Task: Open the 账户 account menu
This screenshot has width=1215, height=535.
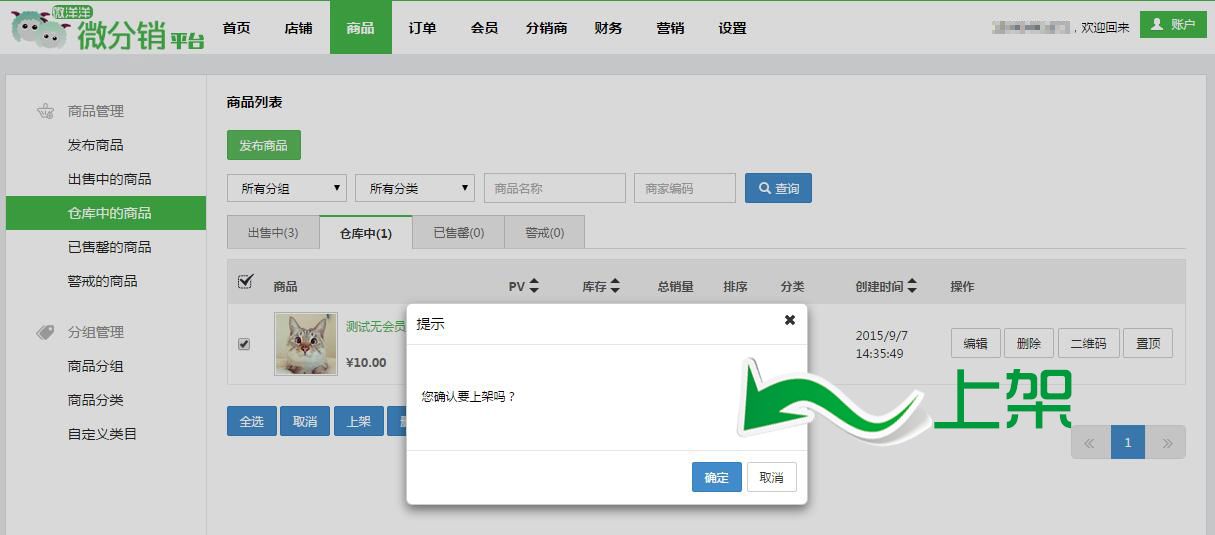Action: pos(1173,25)
